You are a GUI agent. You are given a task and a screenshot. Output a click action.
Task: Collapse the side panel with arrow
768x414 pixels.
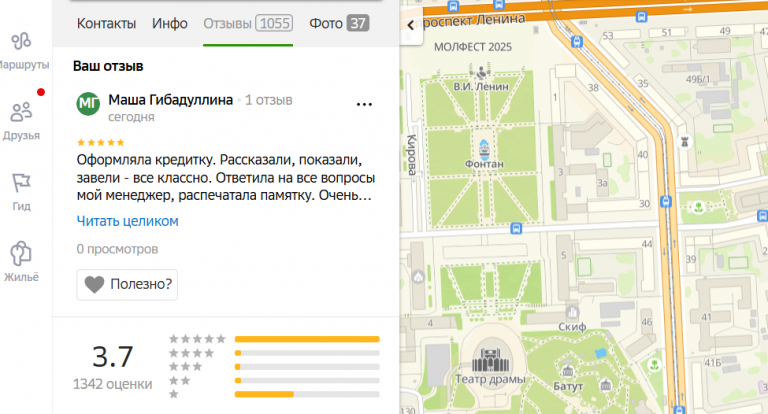[410, 25]
